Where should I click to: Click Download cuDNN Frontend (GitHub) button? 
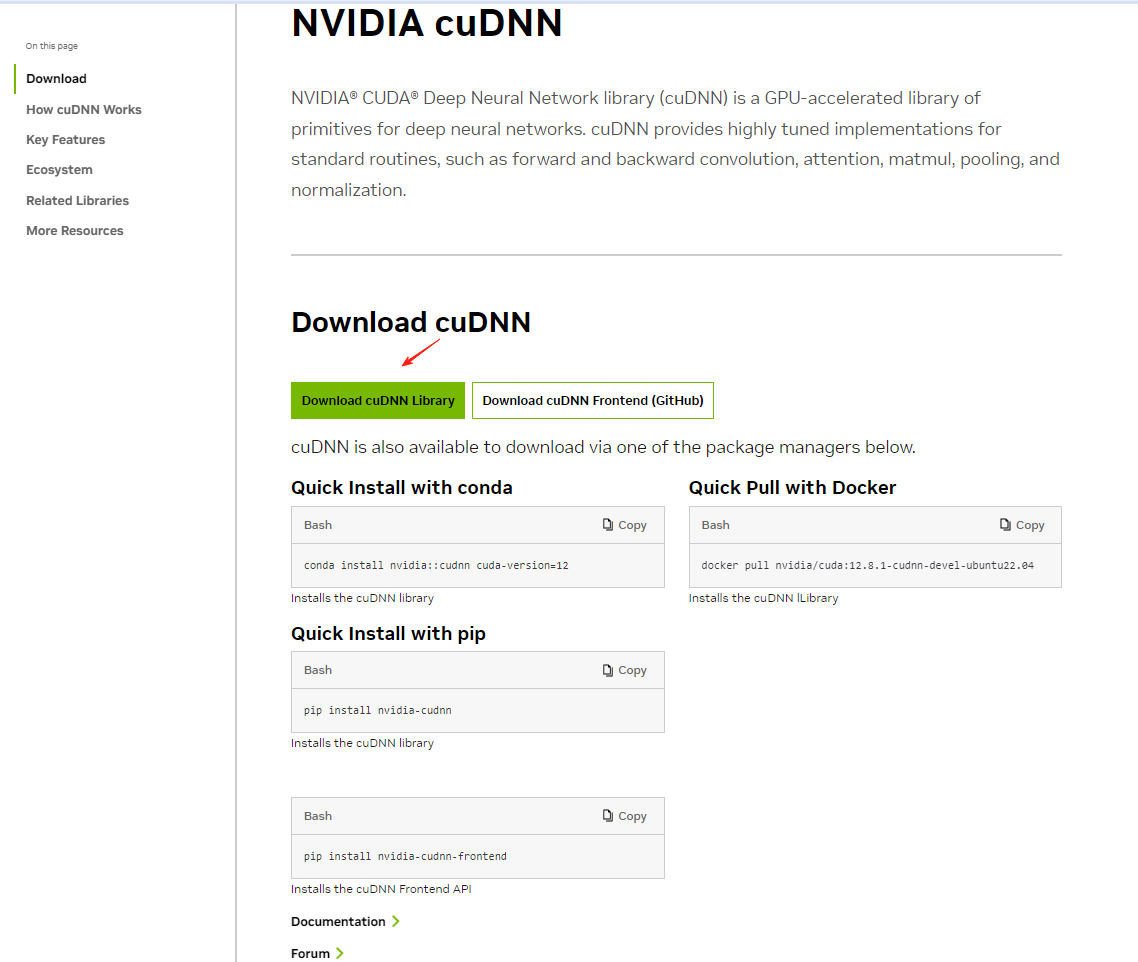point(592,400)
